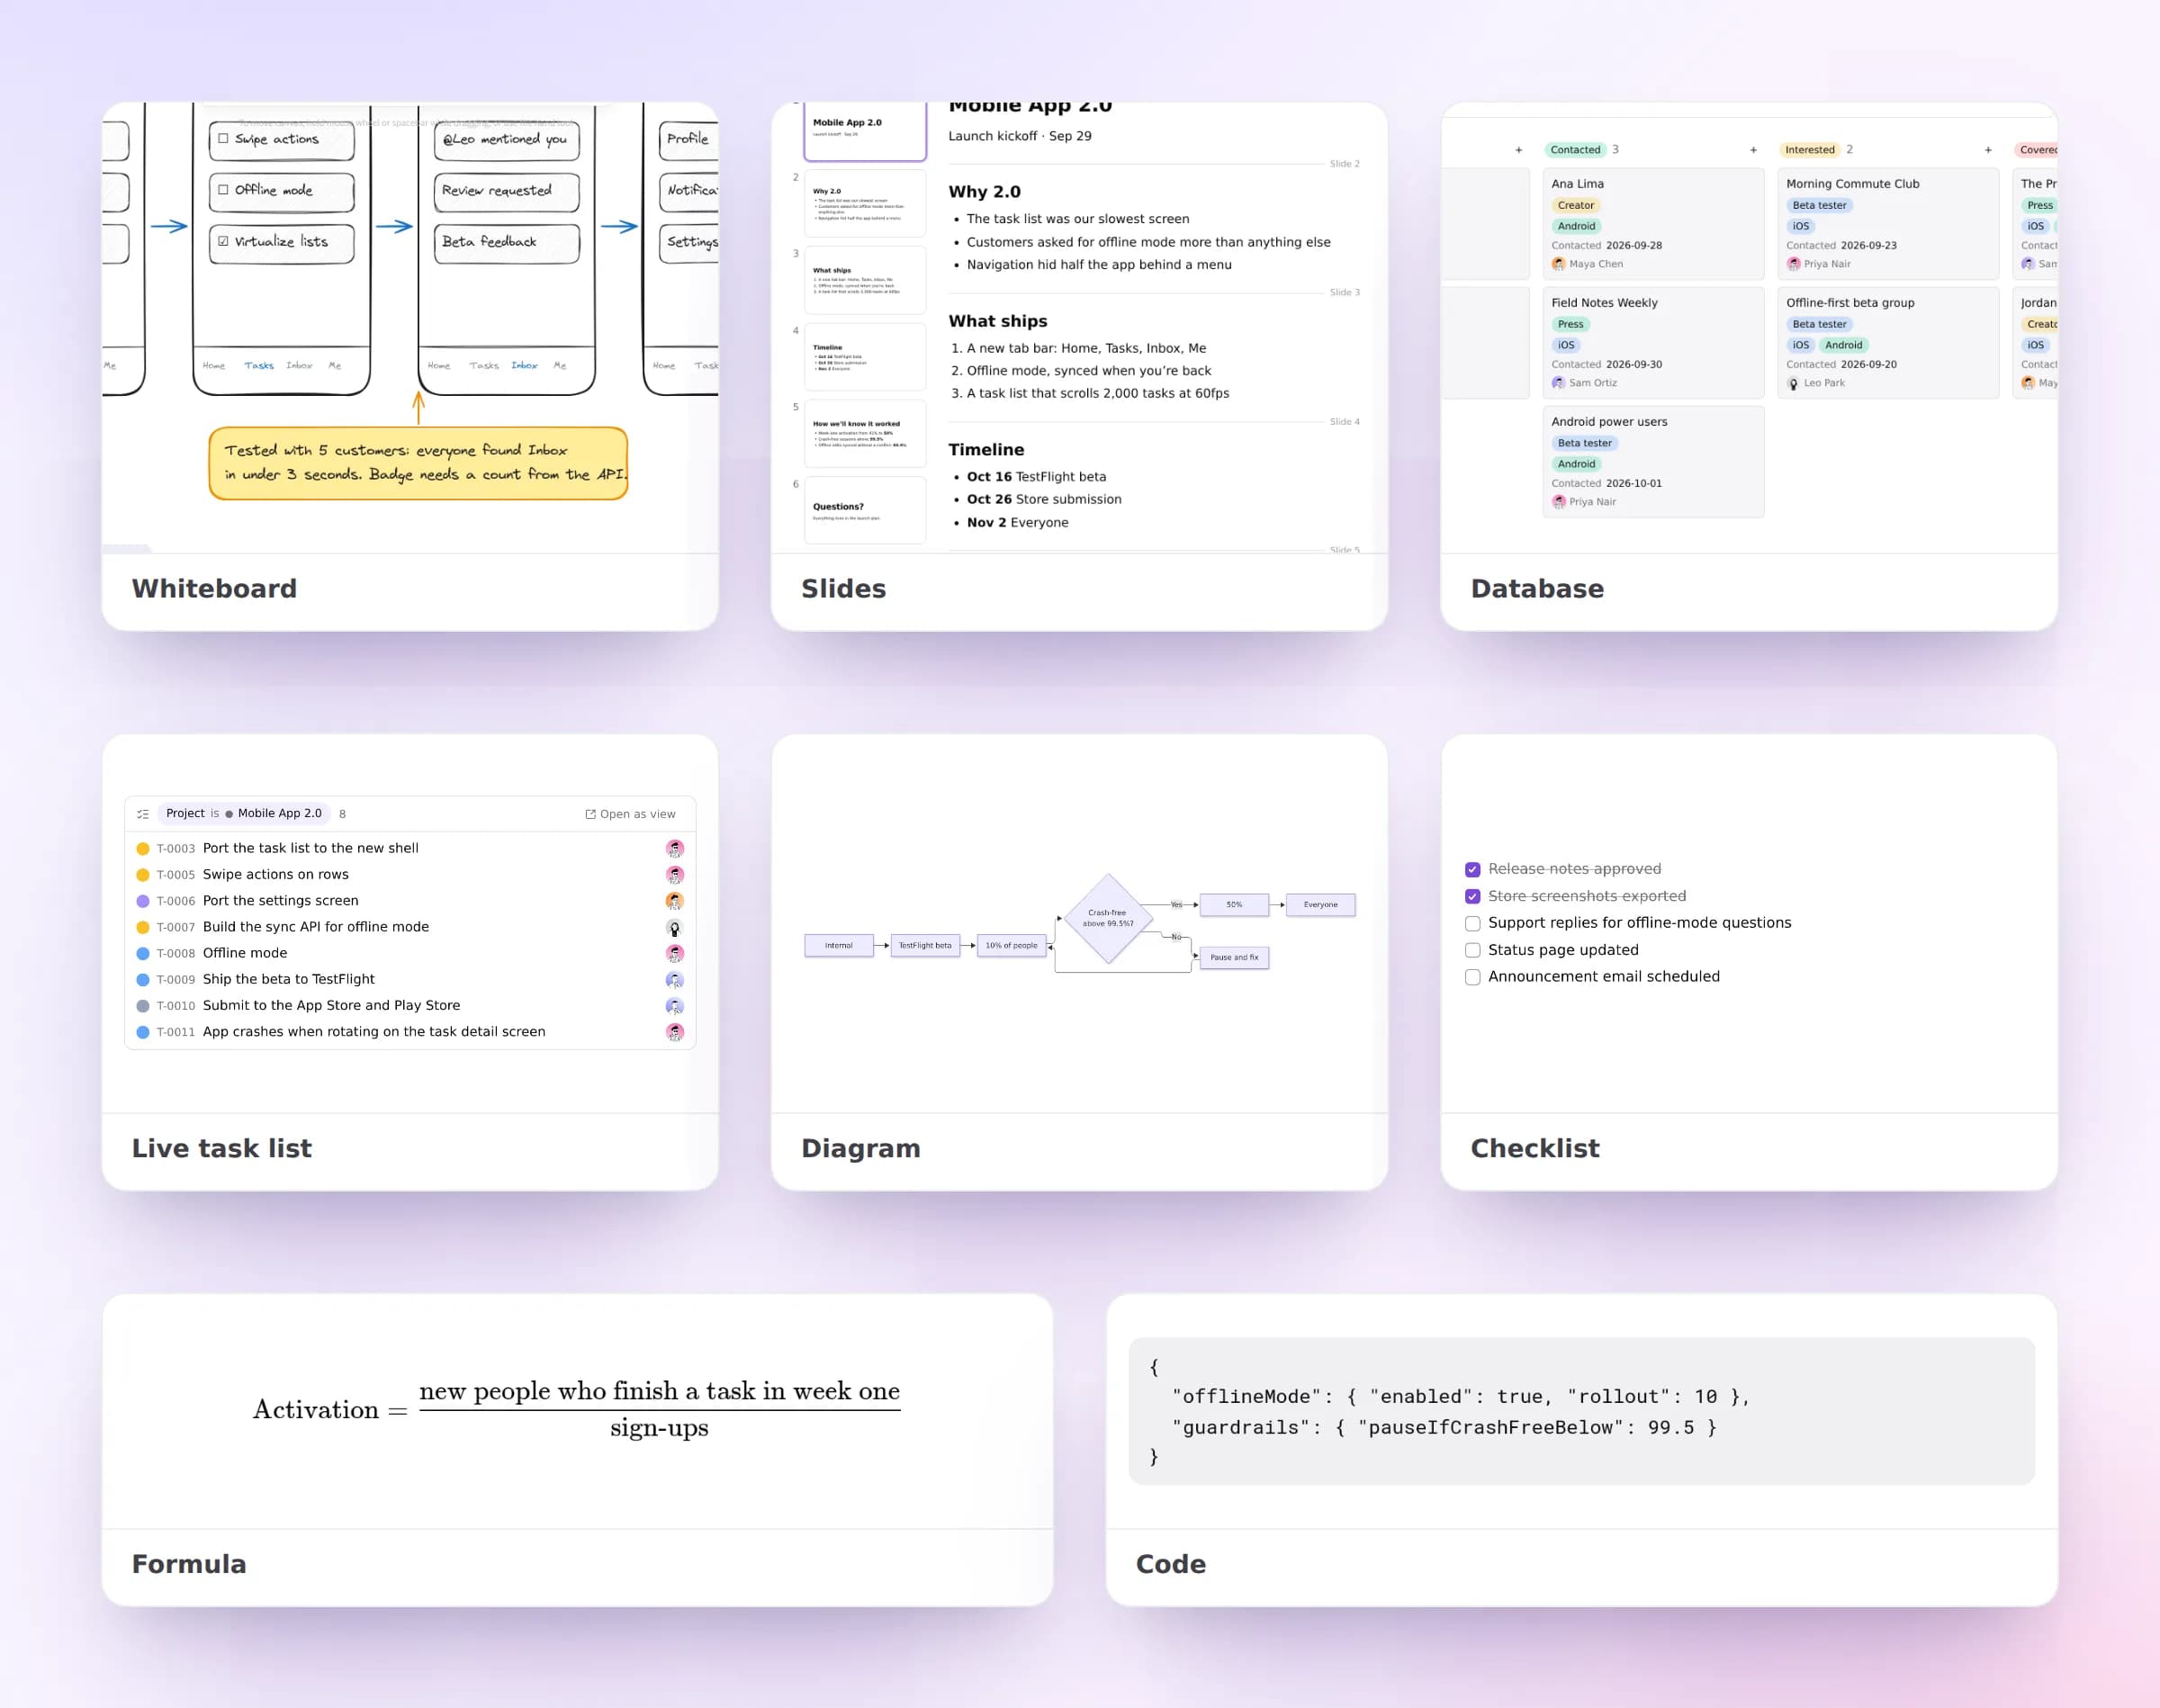Click the status dot for T-0003

click(143, 849)
